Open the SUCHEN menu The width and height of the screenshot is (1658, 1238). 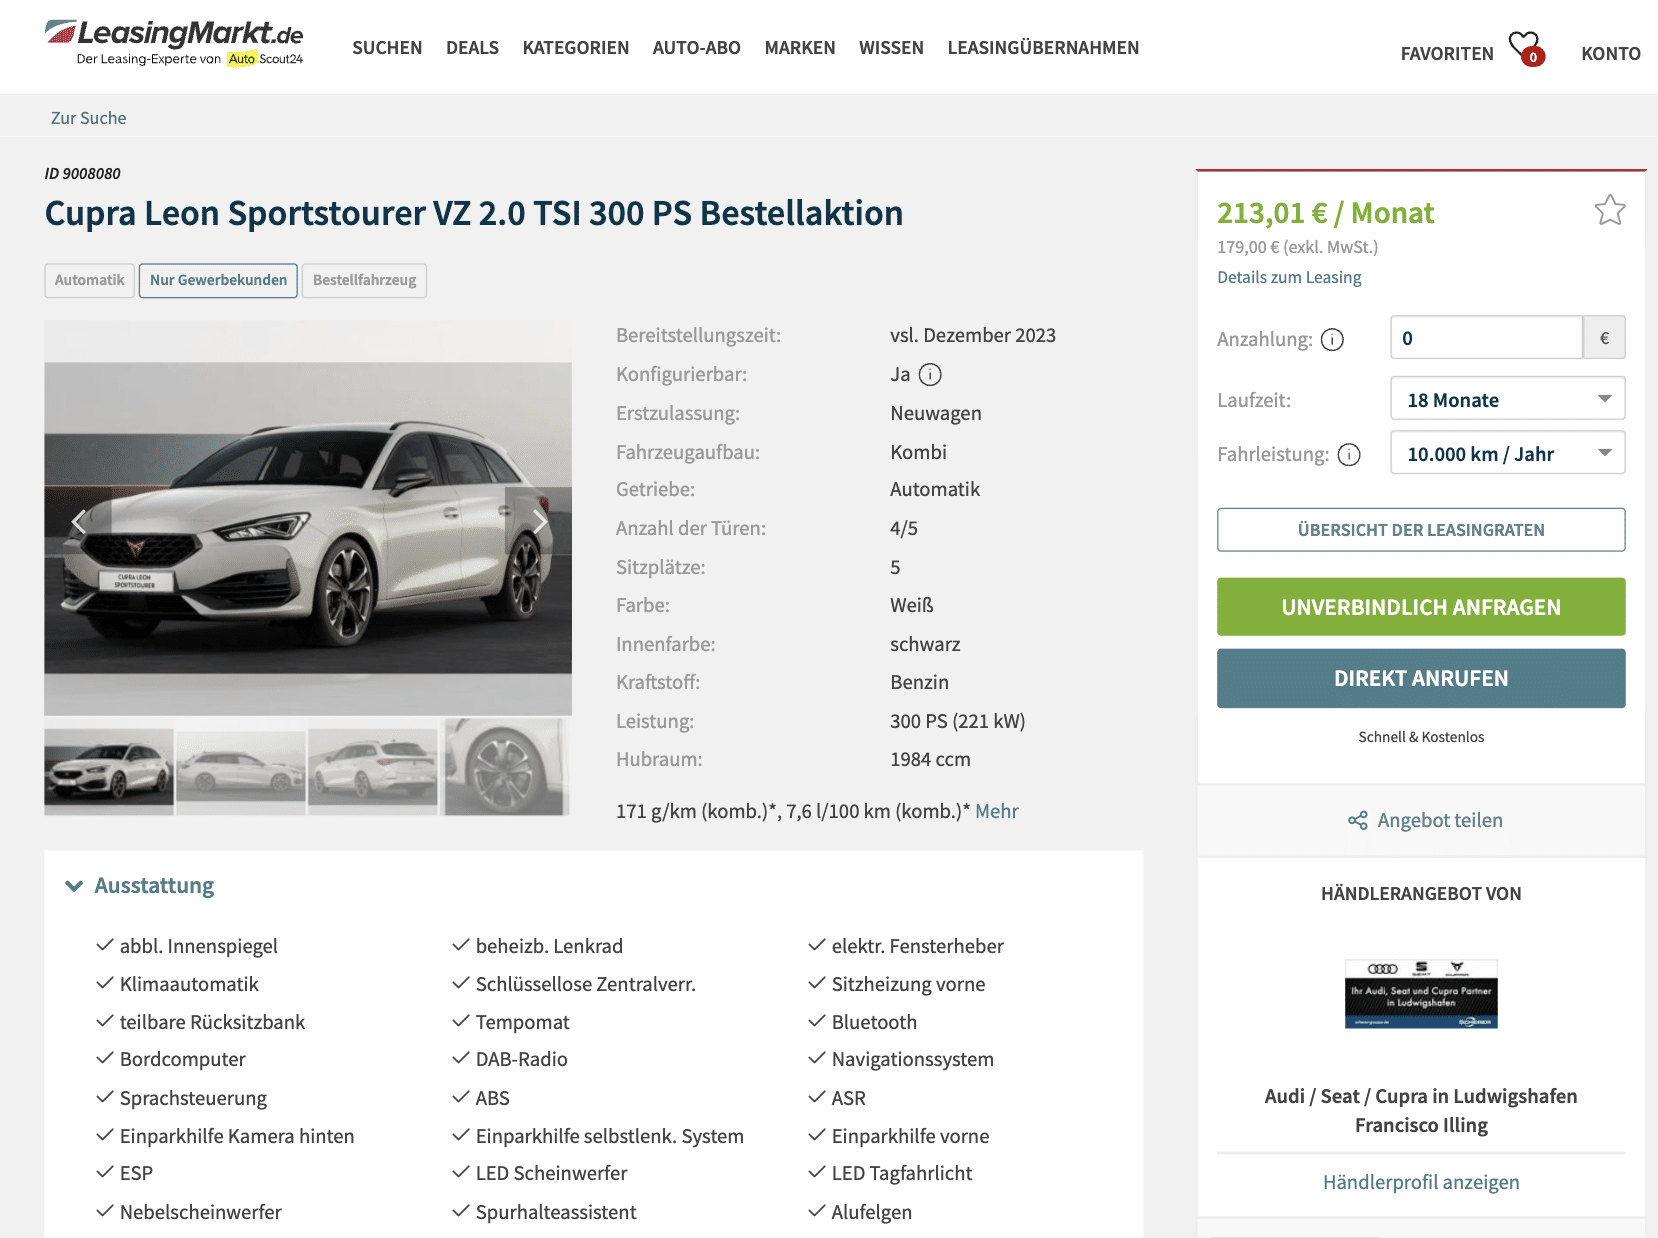point(387,48)
